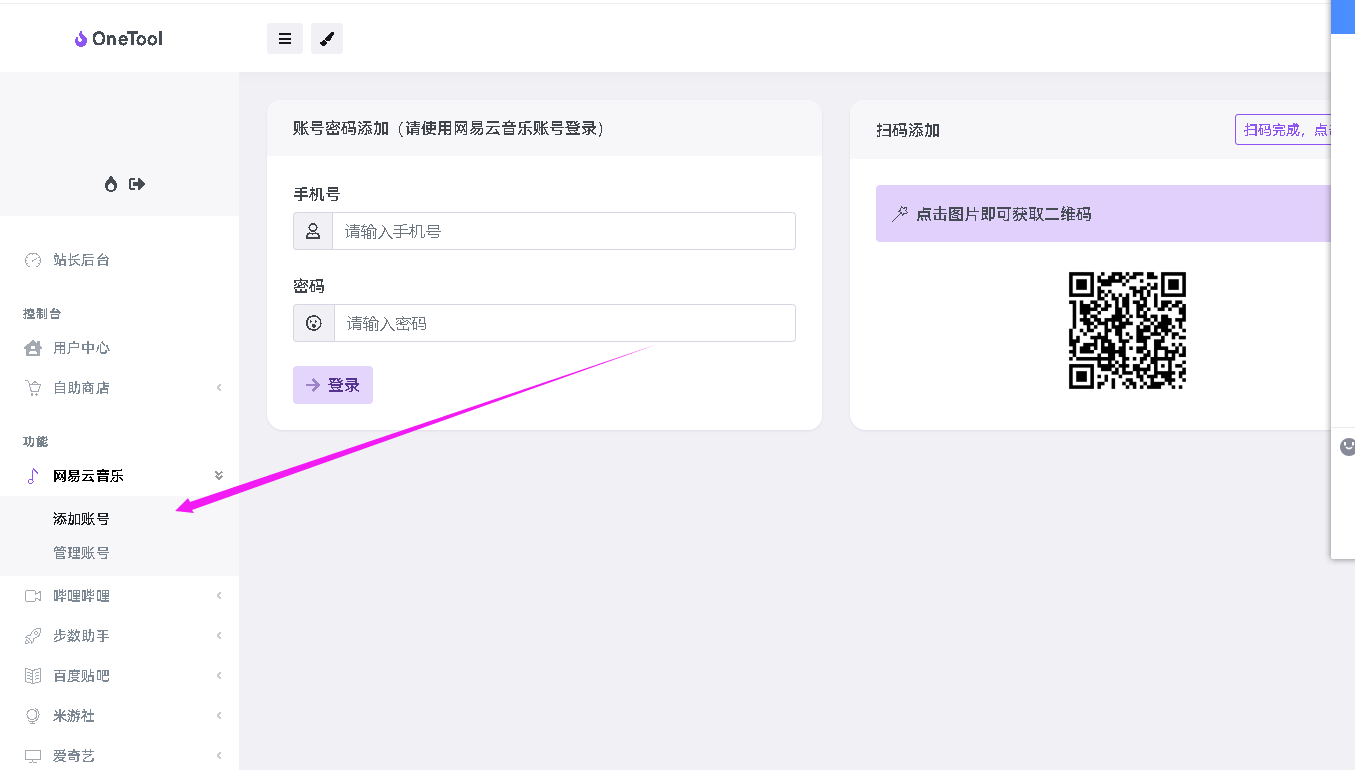Screen dimensions: 1355x770
Task: Click the 手机号 field label
Action: pyautogui.click(x=317, y=194)
